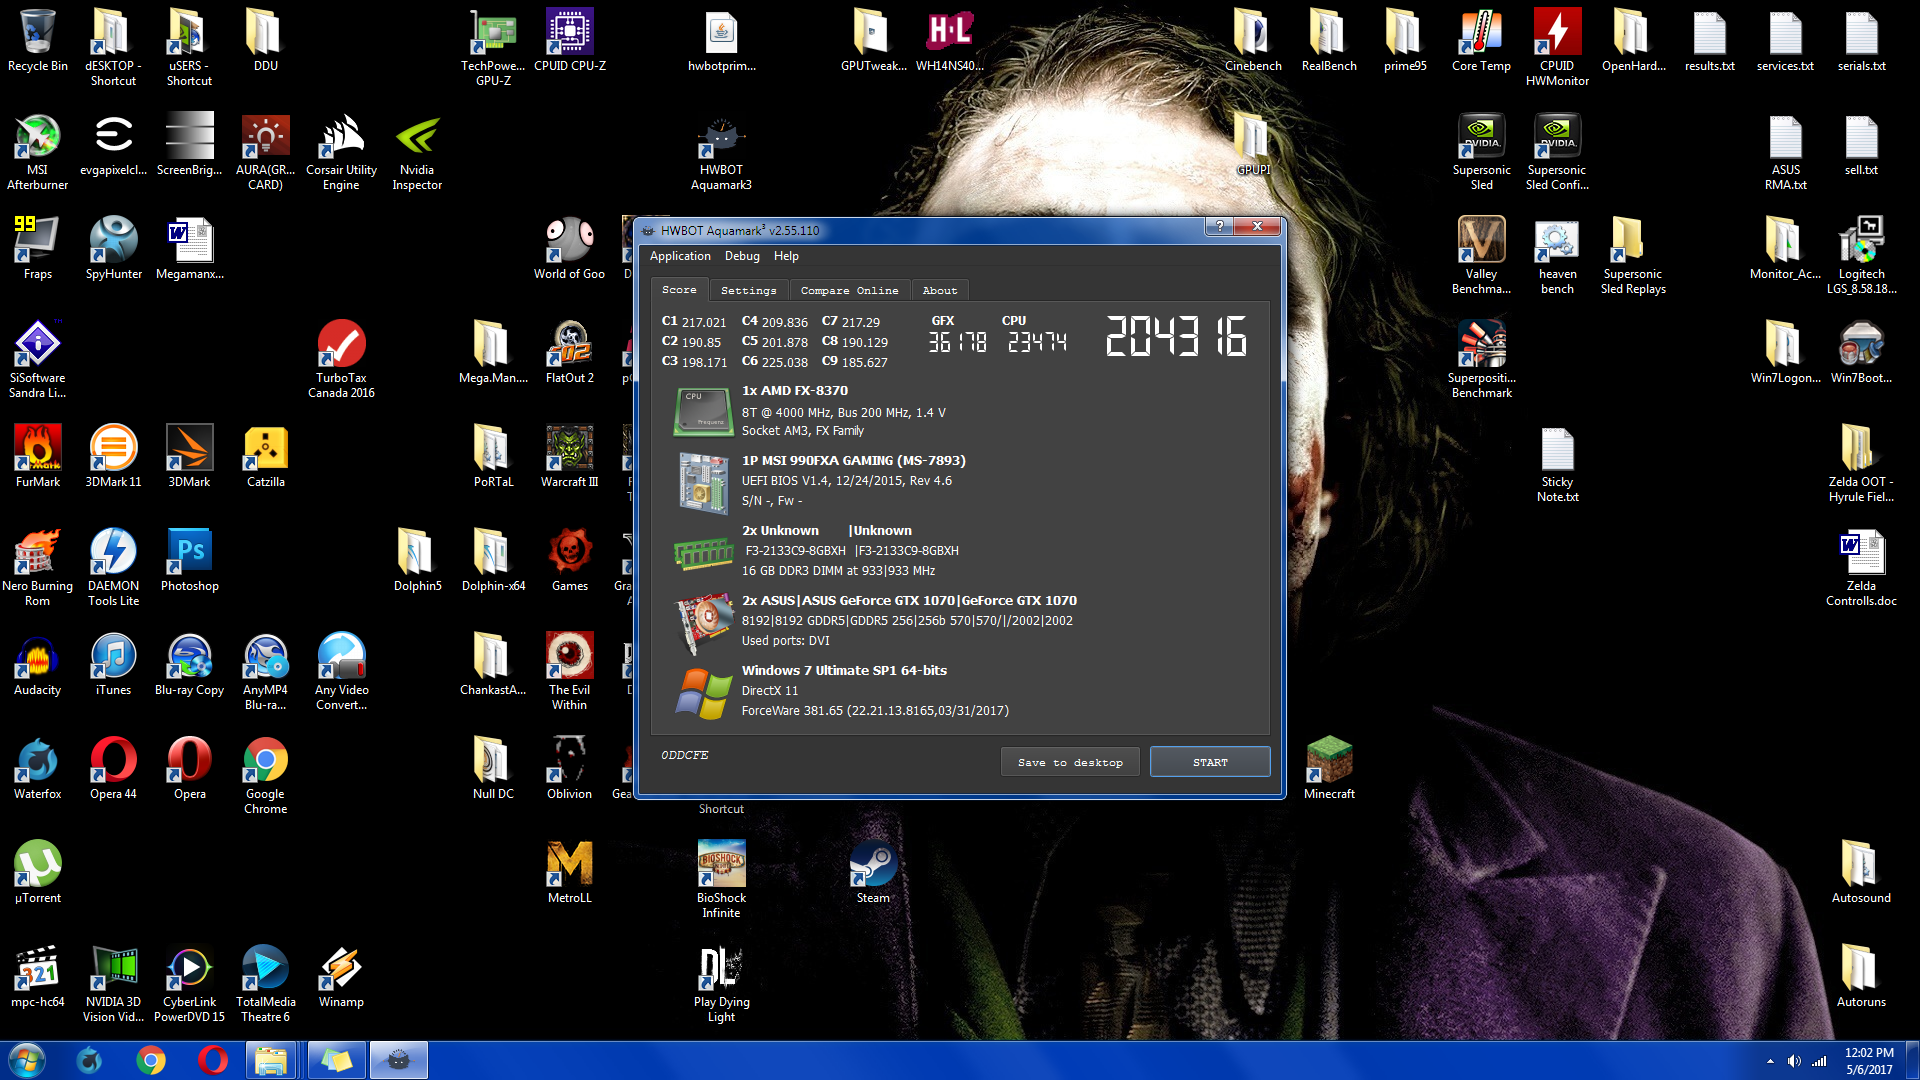Screen dimensions: 1920x1080
Task: Click the GeForce GTX 1070 graphics card icon
Action: coord(704,622)
